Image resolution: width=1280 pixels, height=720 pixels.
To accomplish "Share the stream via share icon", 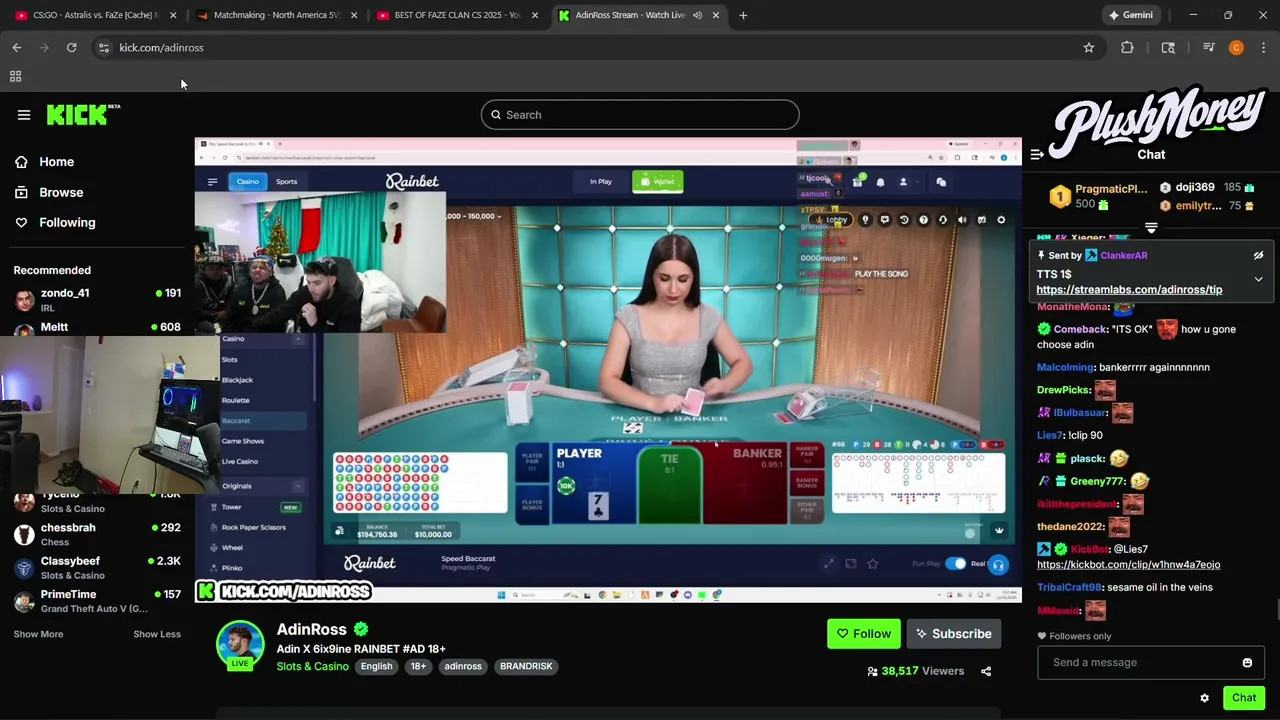I will tap(986, 671).
